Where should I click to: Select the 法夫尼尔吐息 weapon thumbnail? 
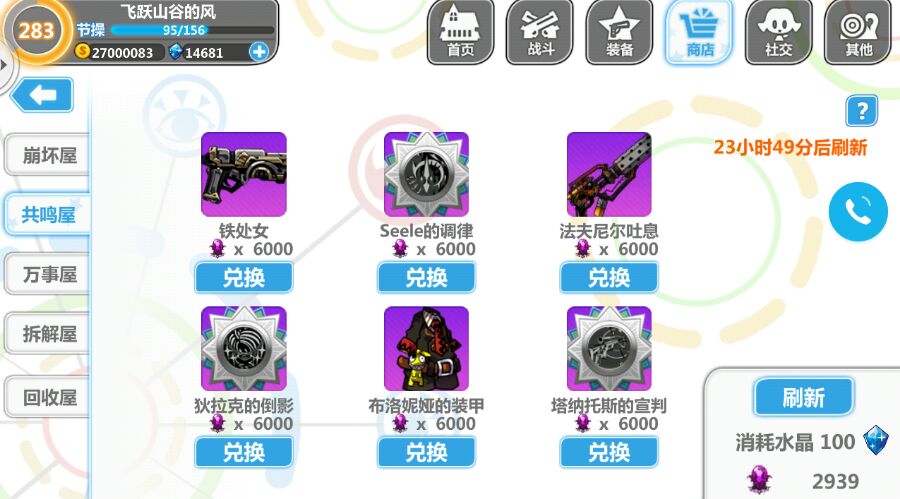609,175
